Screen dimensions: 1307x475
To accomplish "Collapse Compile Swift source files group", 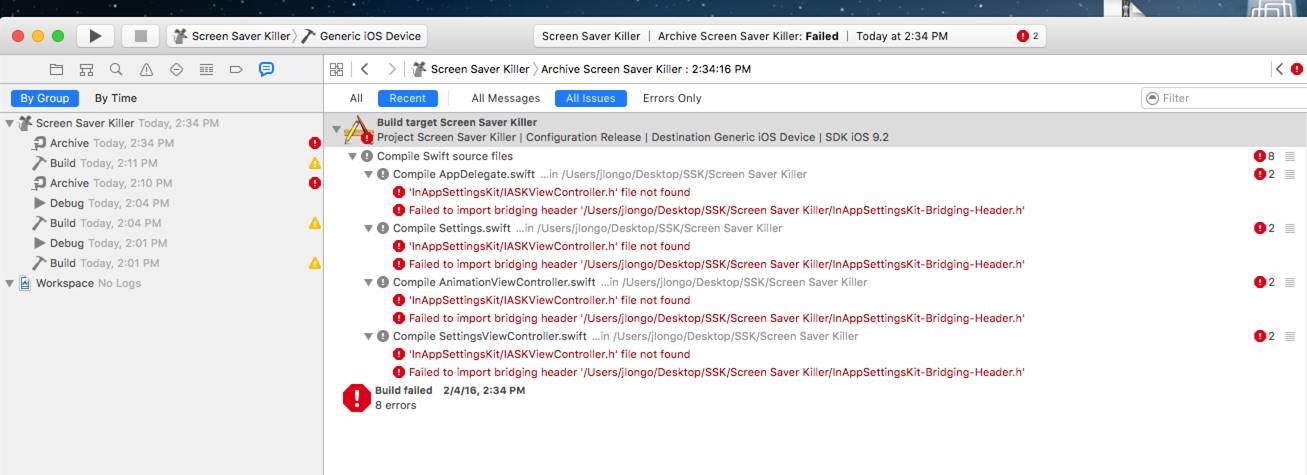I will (x=353, y=156).
